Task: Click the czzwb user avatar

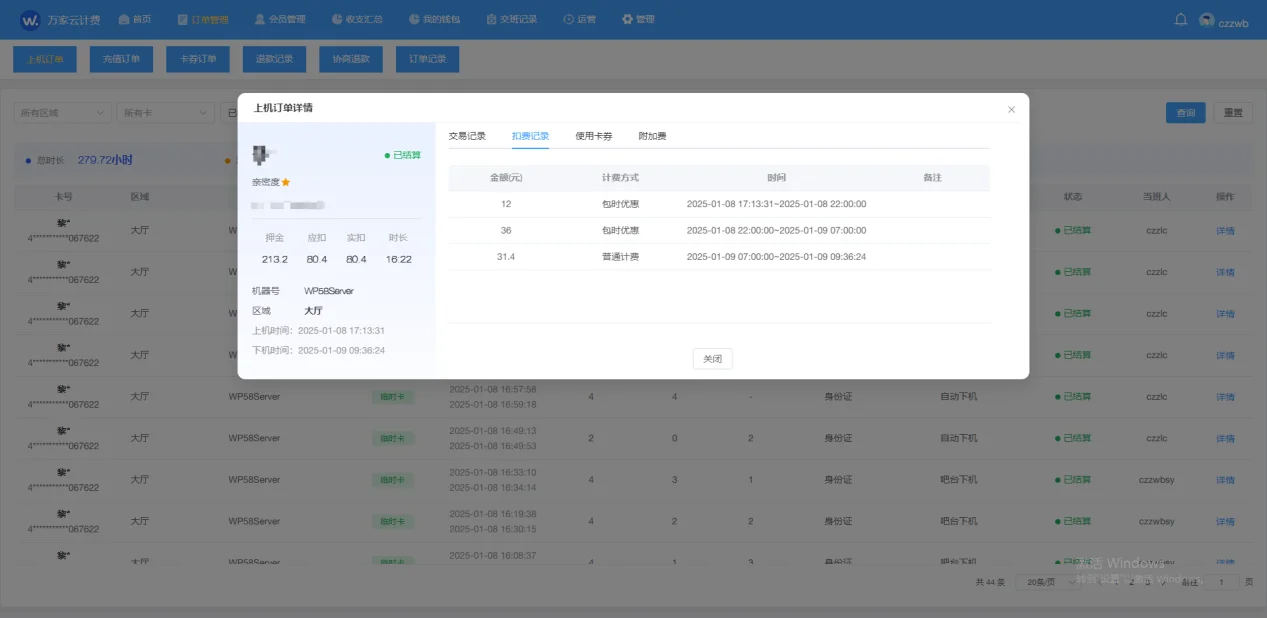Action: click(x=1207, y=19)
